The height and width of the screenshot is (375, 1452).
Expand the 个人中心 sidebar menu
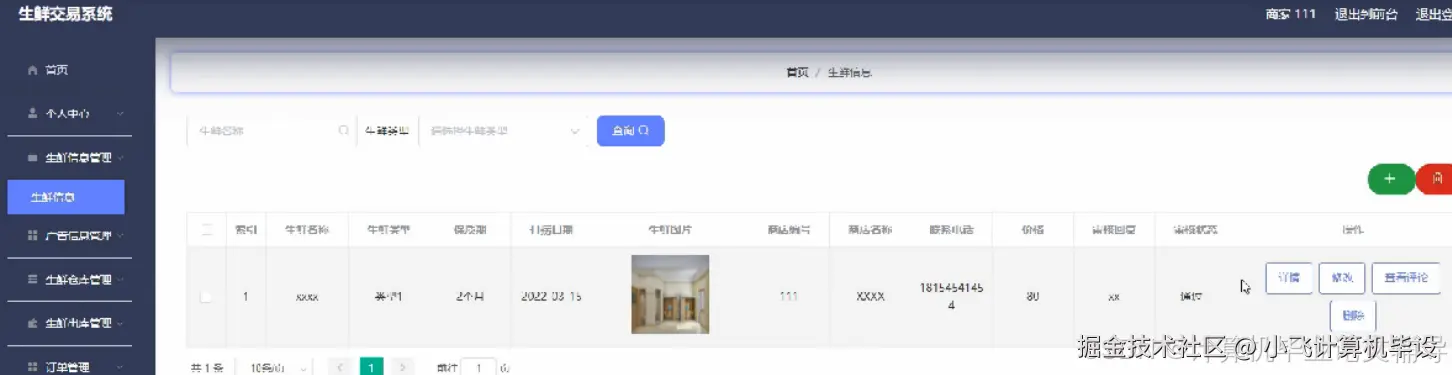pyautogui.click(x=120, y=114)
